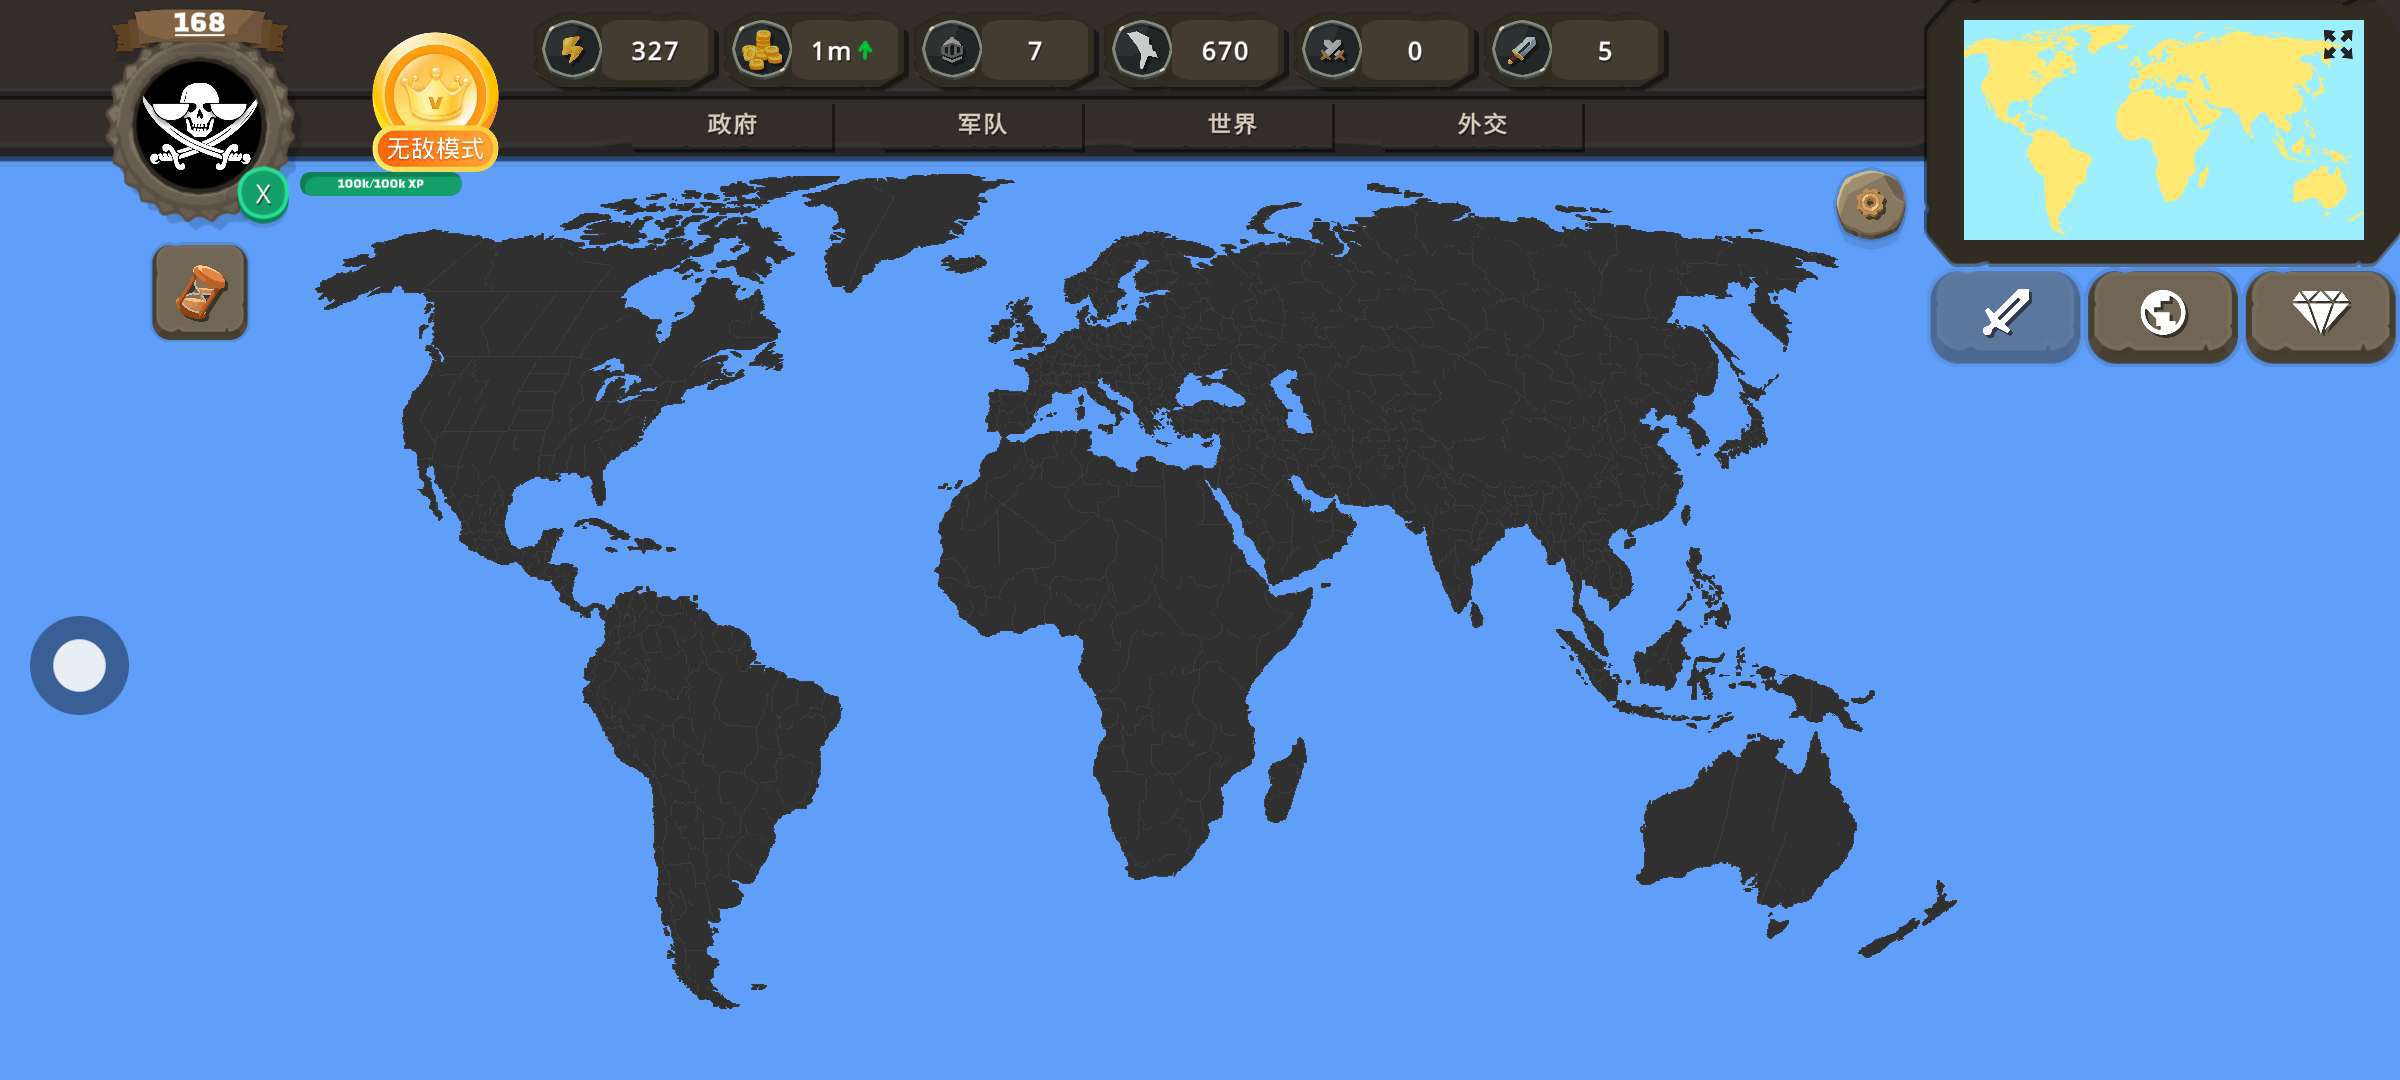Click the lightning bolt energy icon
The width and height of the screenshot is (2400, 1080).
click(x=572, y=50)
